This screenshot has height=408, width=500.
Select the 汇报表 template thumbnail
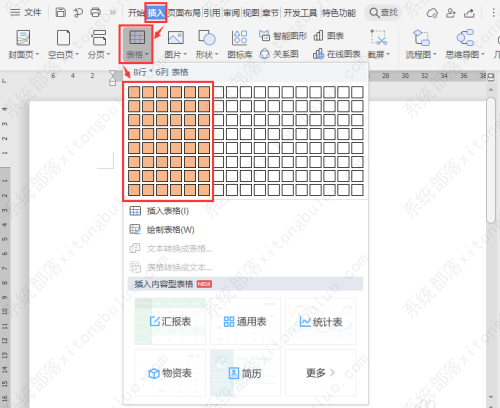tap(170, 321)
